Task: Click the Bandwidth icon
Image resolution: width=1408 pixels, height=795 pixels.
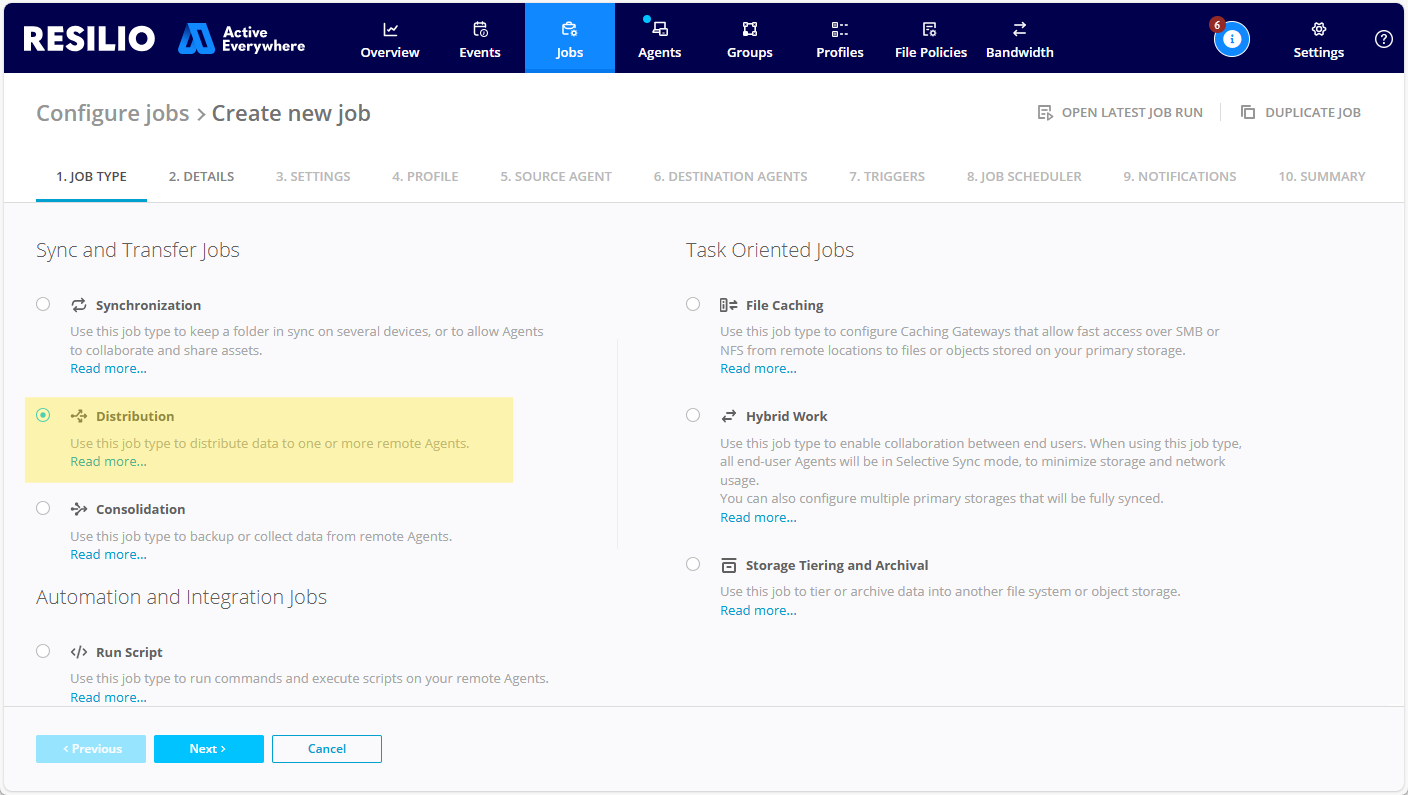Action: 1019,38
